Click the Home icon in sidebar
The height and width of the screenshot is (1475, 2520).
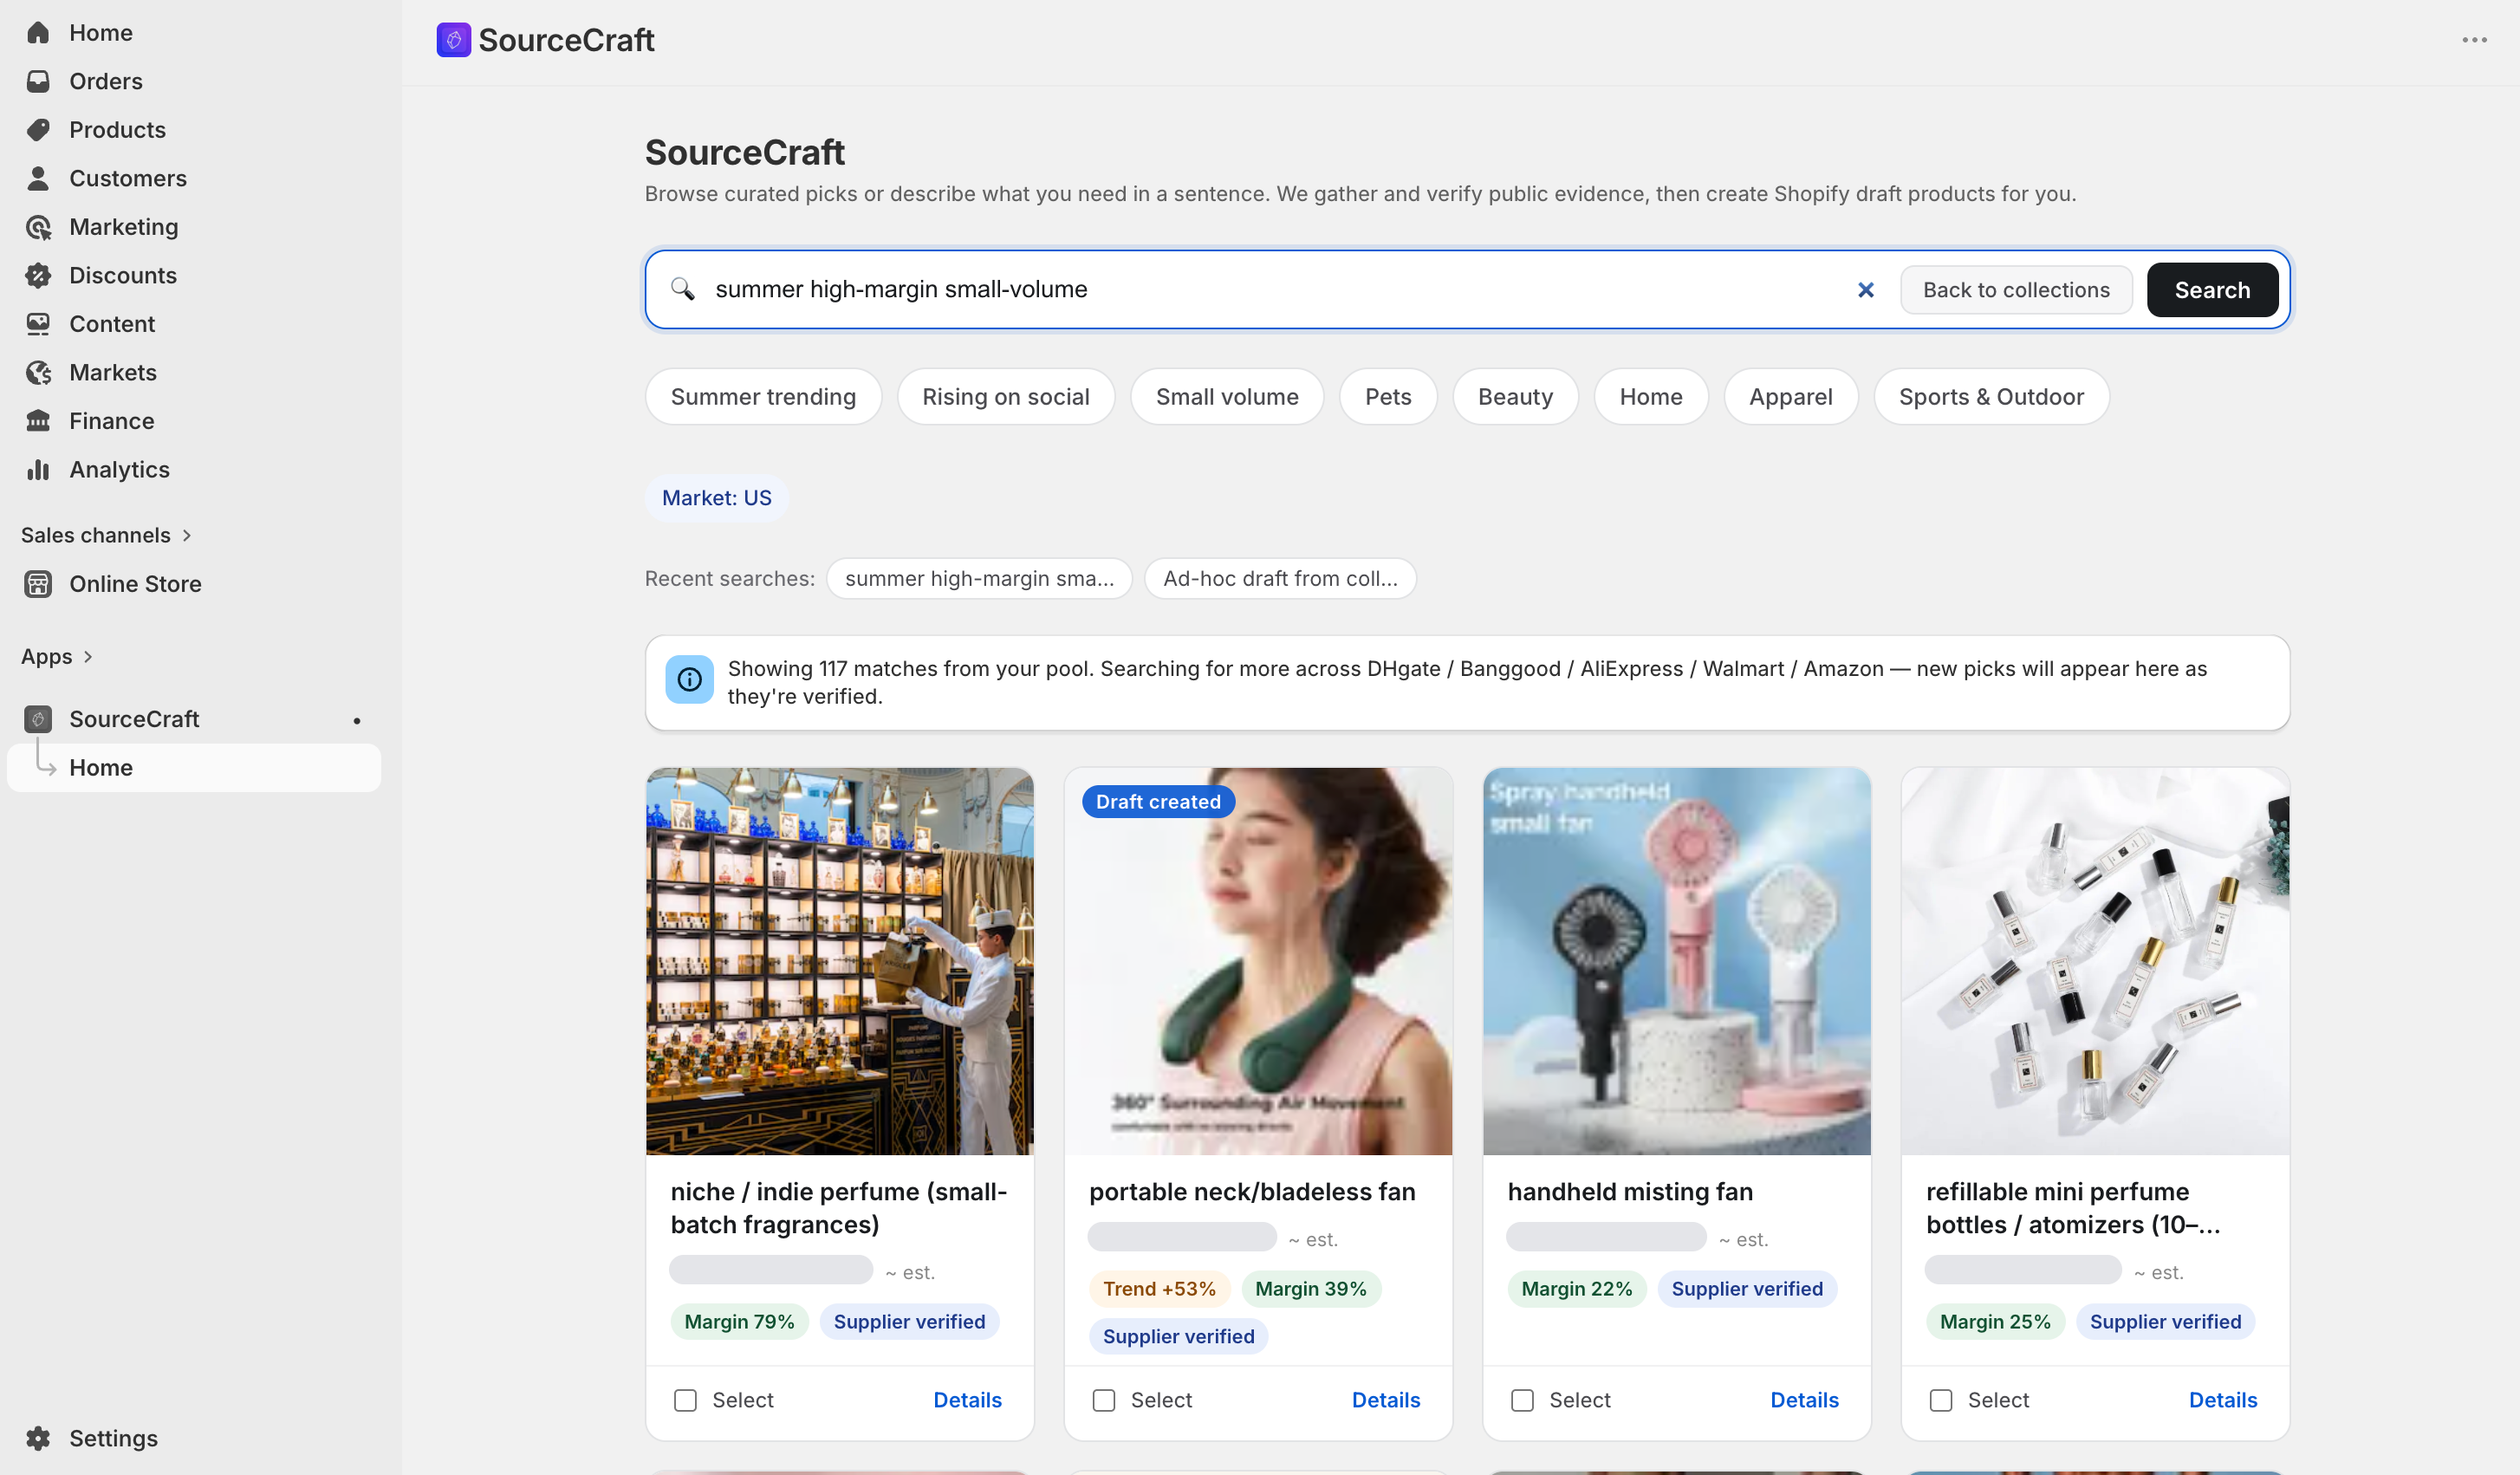click(38, 33)
